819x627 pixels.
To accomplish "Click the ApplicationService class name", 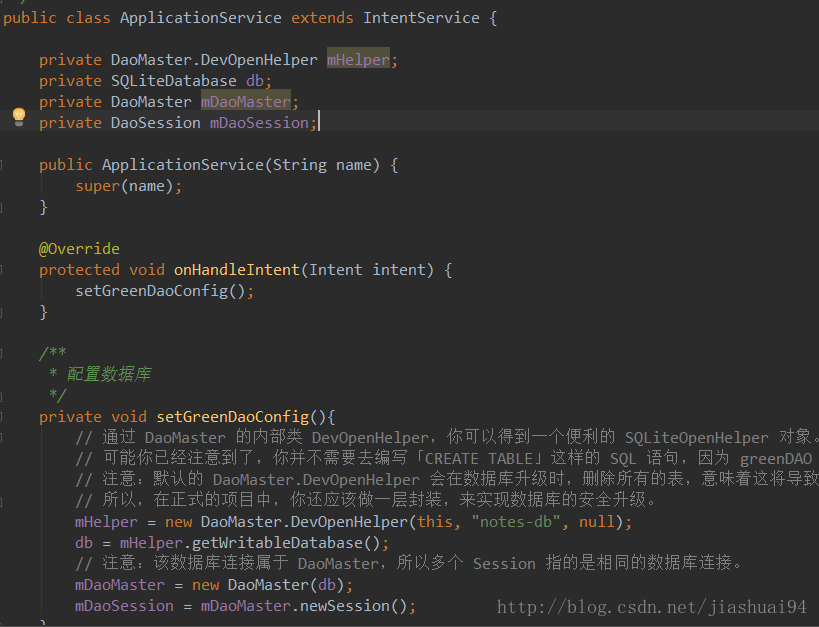I will click(x=201, y=18).
